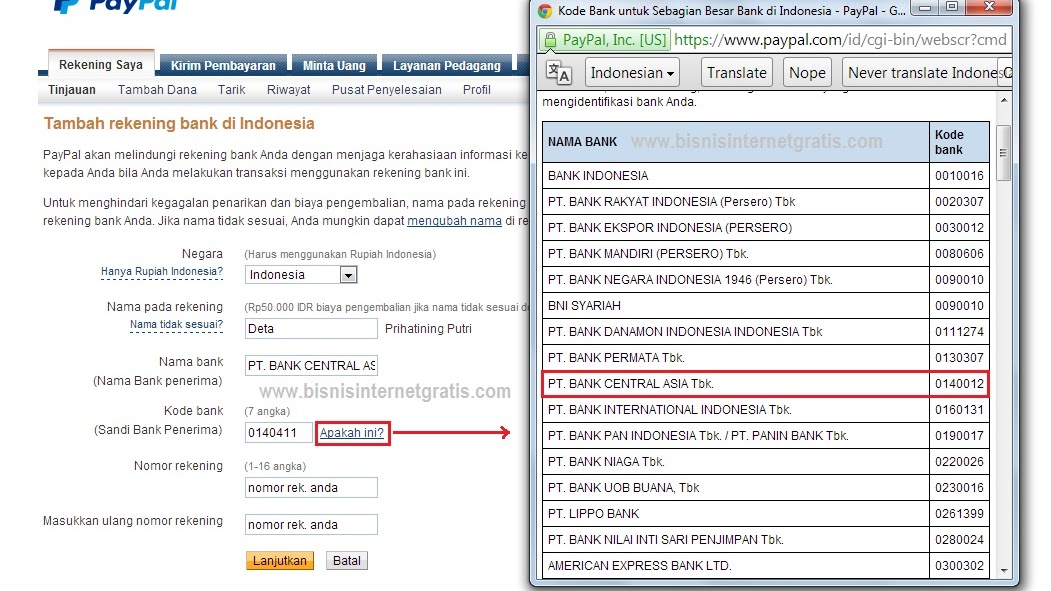Click the Apakah ini? link
This screenshot has width=1051, height=591.
click(352, 433)
